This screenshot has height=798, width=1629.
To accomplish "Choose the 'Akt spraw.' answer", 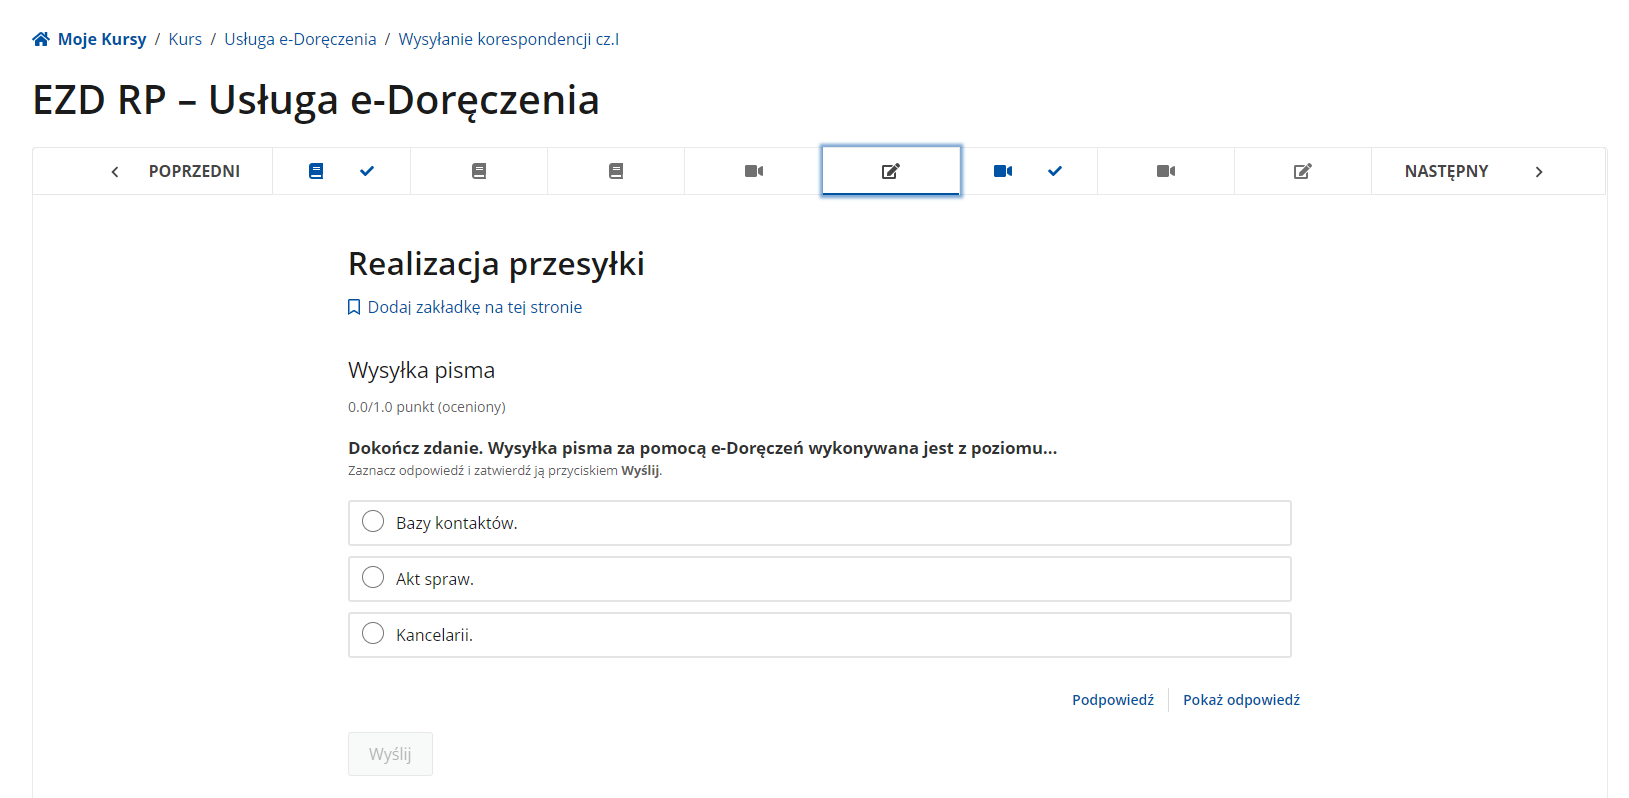I will point(373,578).
